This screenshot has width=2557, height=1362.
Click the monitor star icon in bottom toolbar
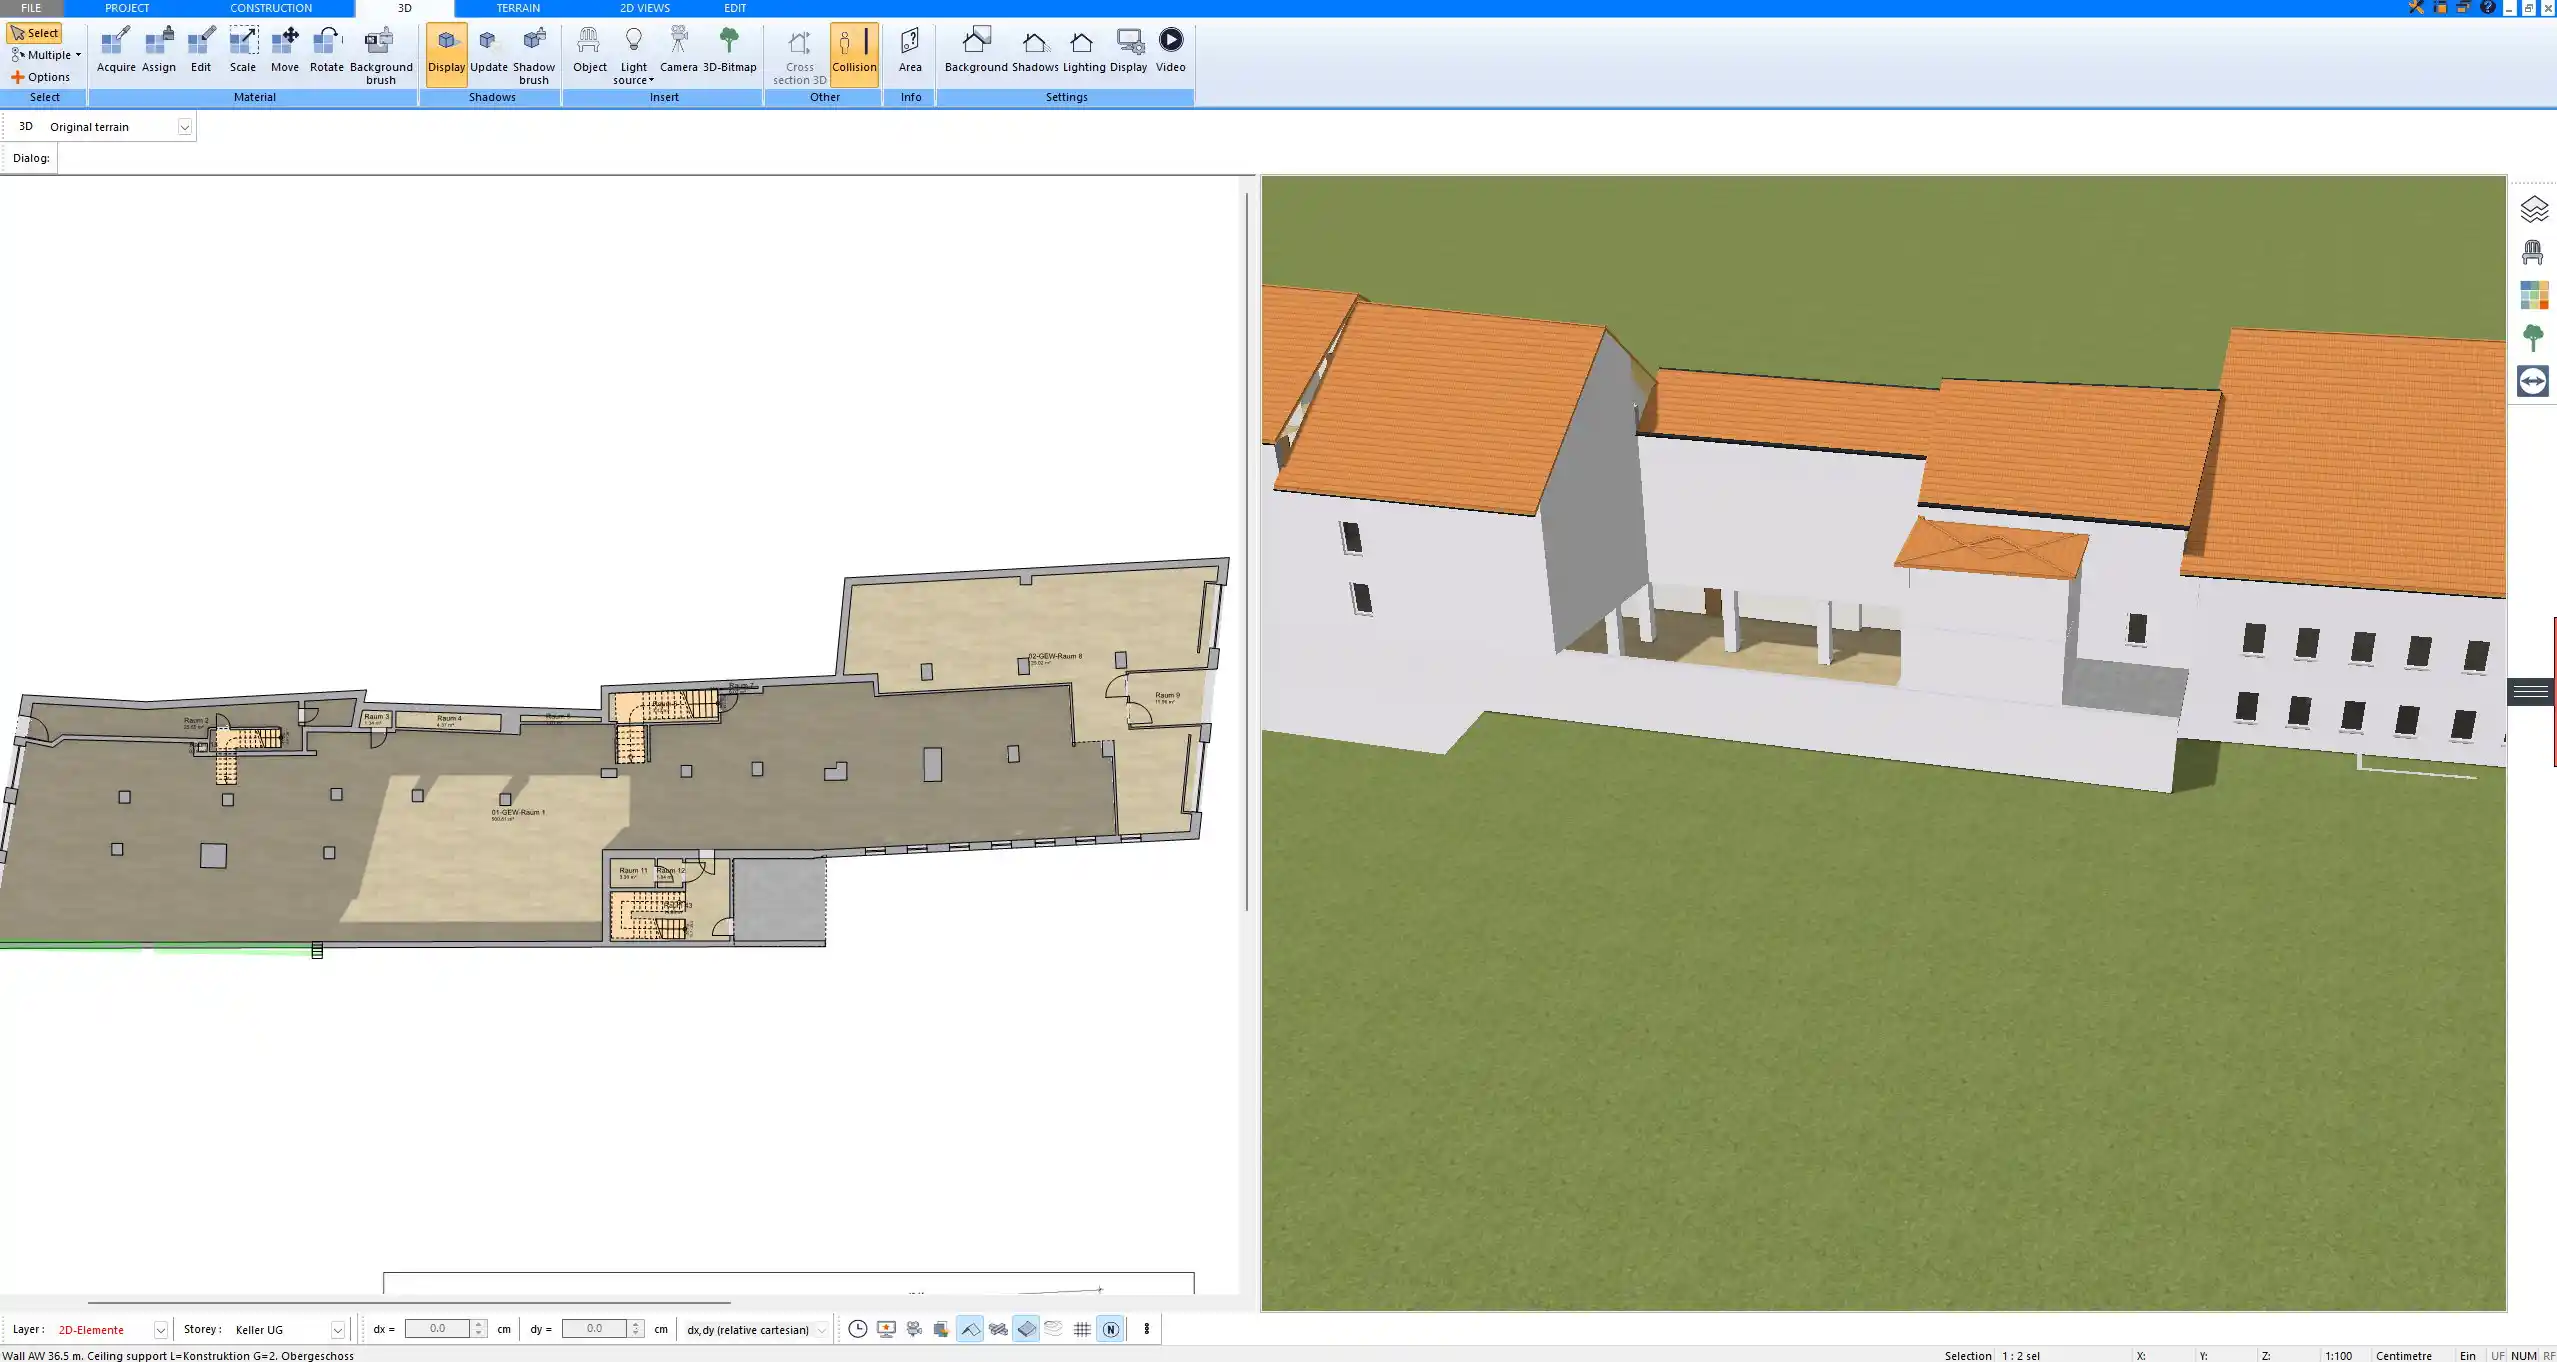[886, 1329]
